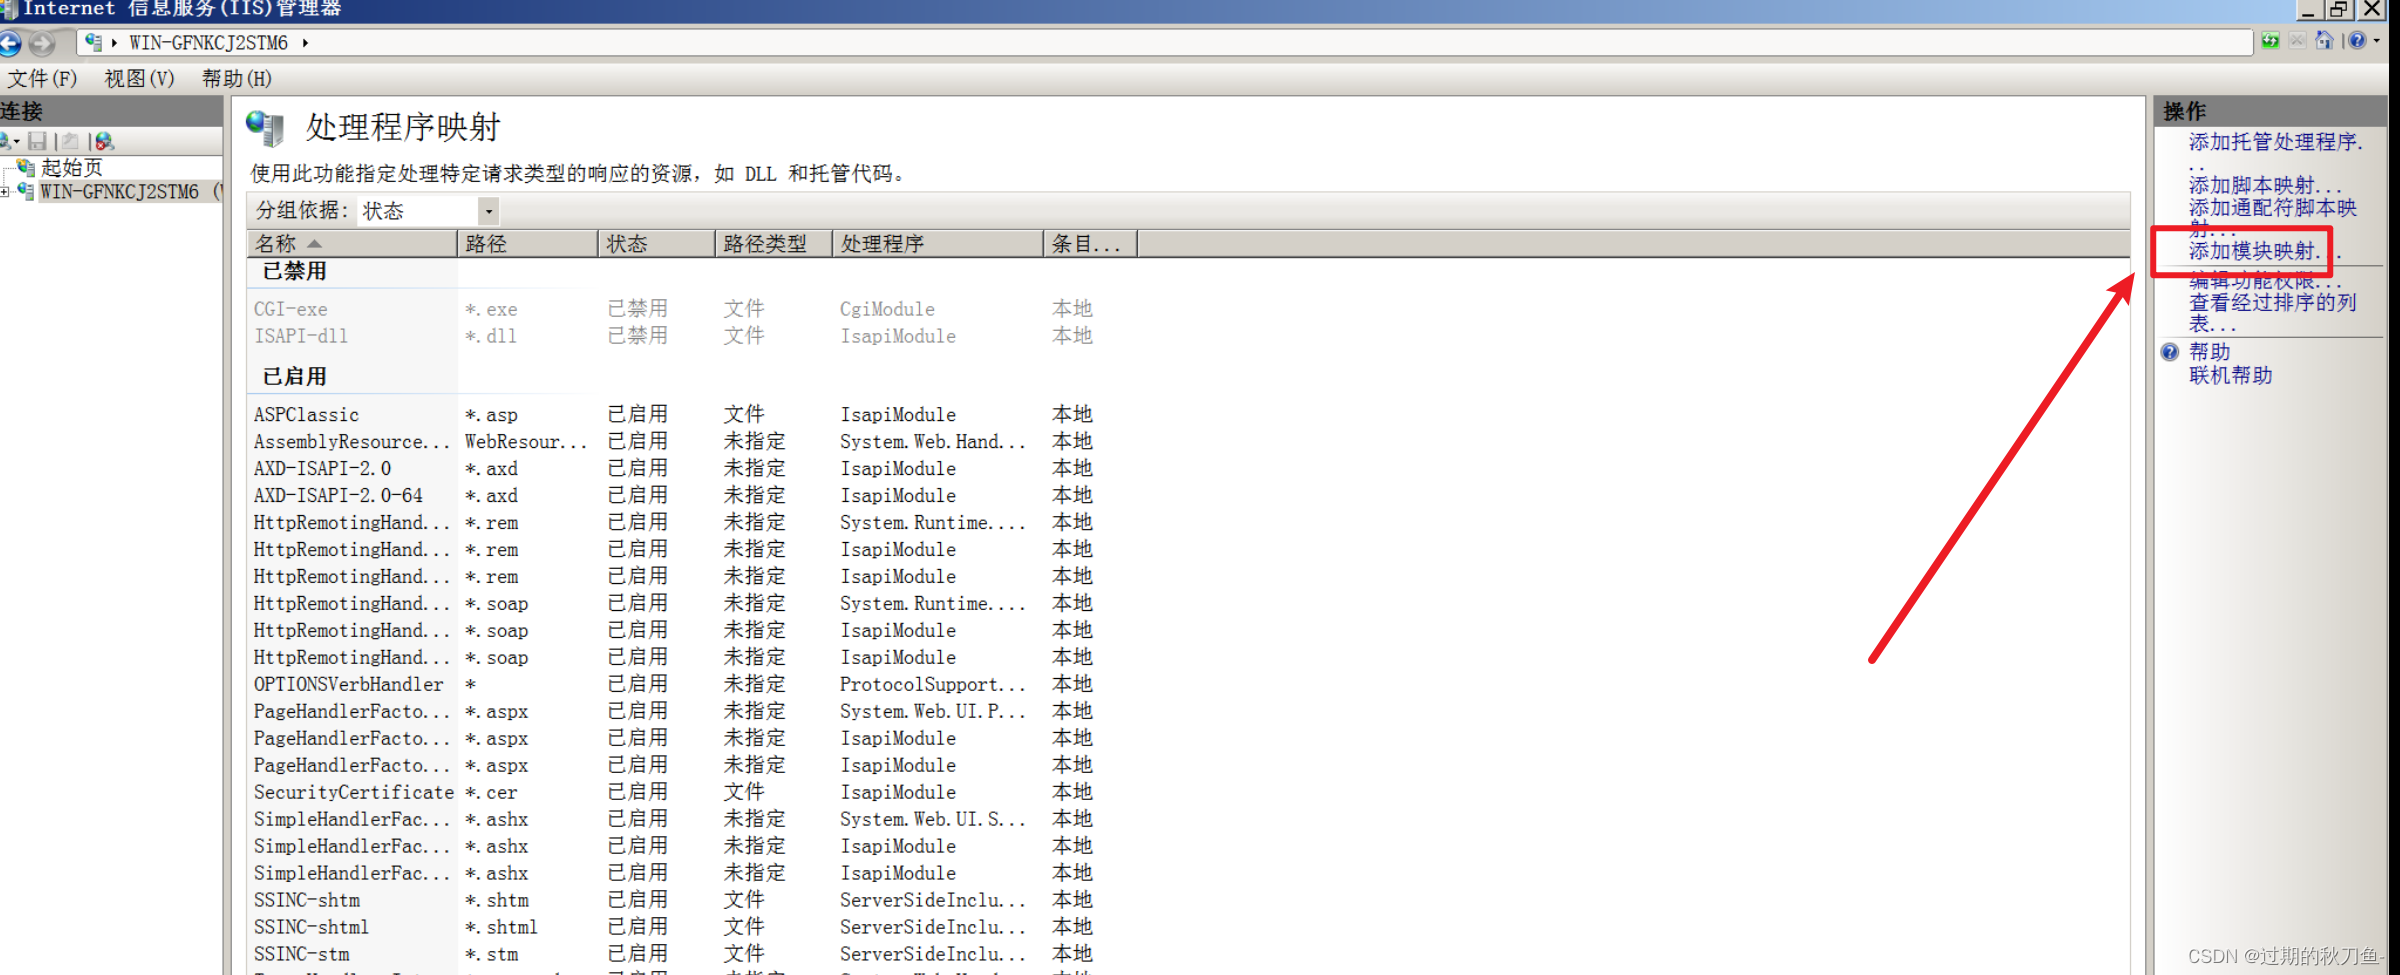The height and width of the screenshot is (975, 2400).
Task: Open the arrow after WIN-GFNKCJ2STM6 in address bar
Action: 305,43
